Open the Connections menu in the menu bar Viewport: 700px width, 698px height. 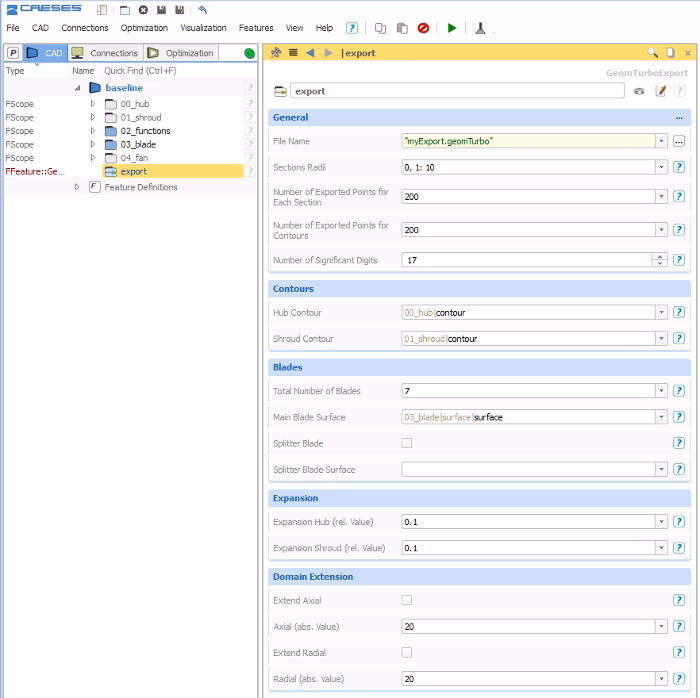click(x=85, y=28)
